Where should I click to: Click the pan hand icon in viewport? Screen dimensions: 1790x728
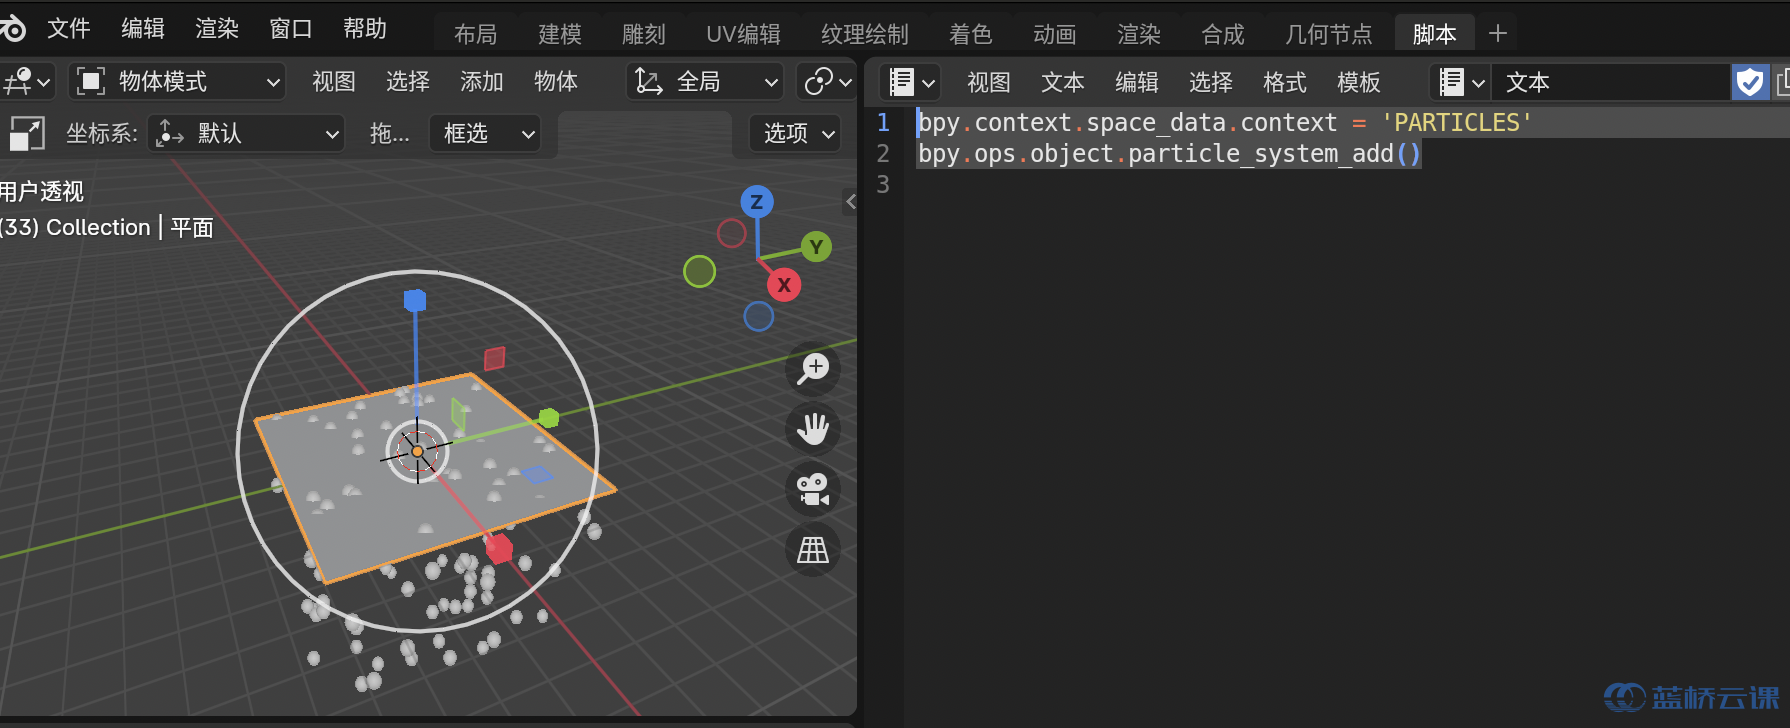coord(813,429)
